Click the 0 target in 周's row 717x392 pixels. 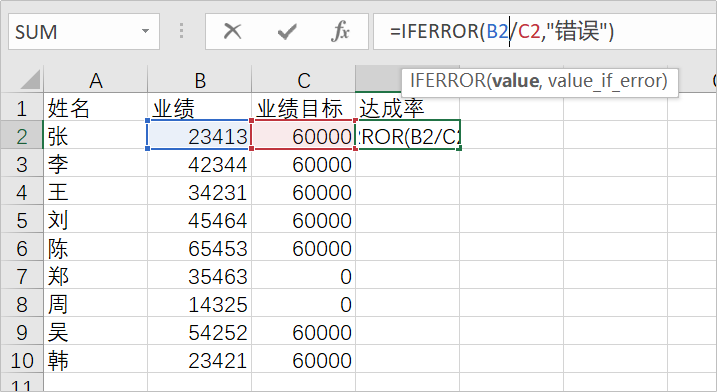tap(304, 304)
